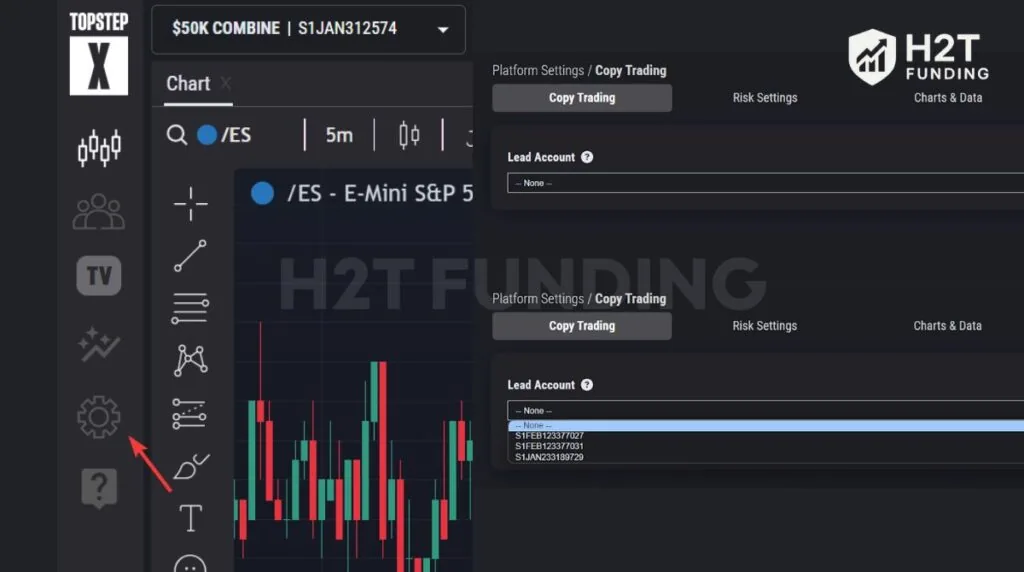The image size is (1024, 572).
Task: Click upper Platform Settings breadcrumb
Action: pos(538,71)
